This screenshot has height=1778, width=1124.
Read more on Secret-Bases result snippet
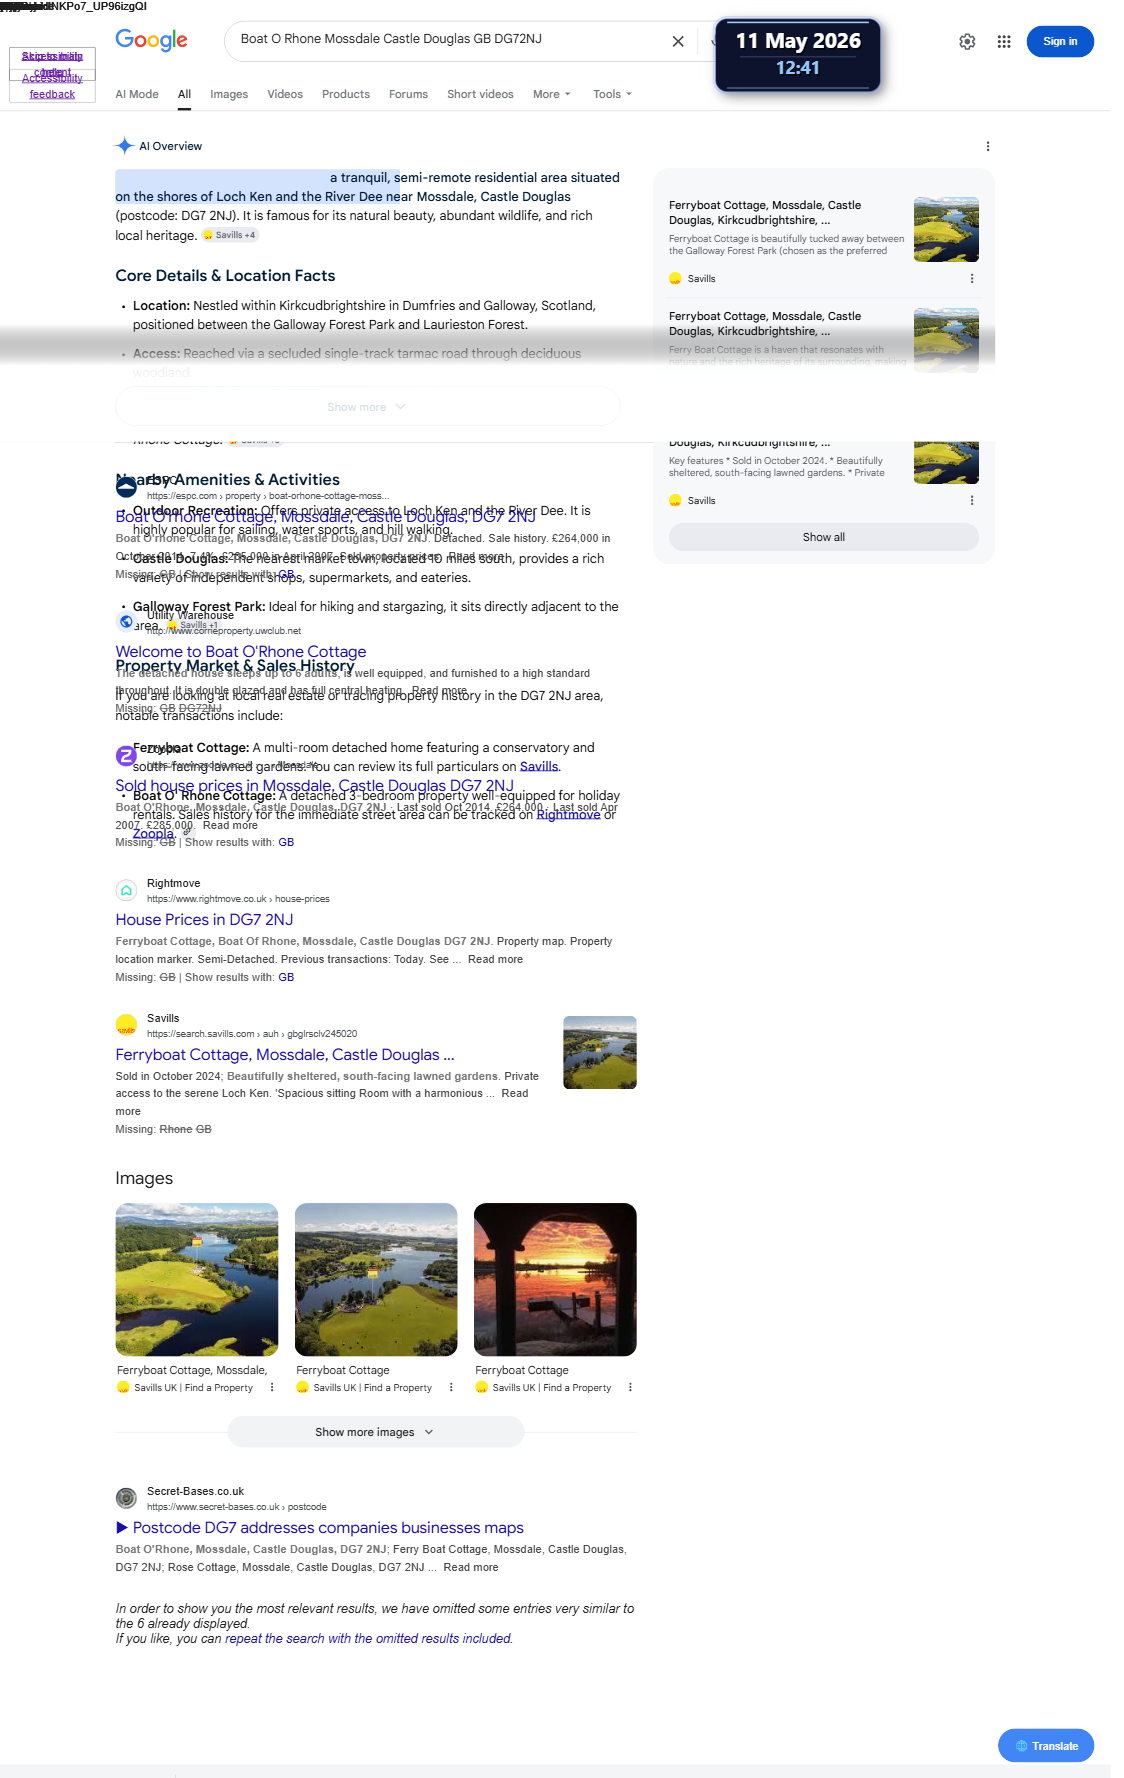(470, 1568)
